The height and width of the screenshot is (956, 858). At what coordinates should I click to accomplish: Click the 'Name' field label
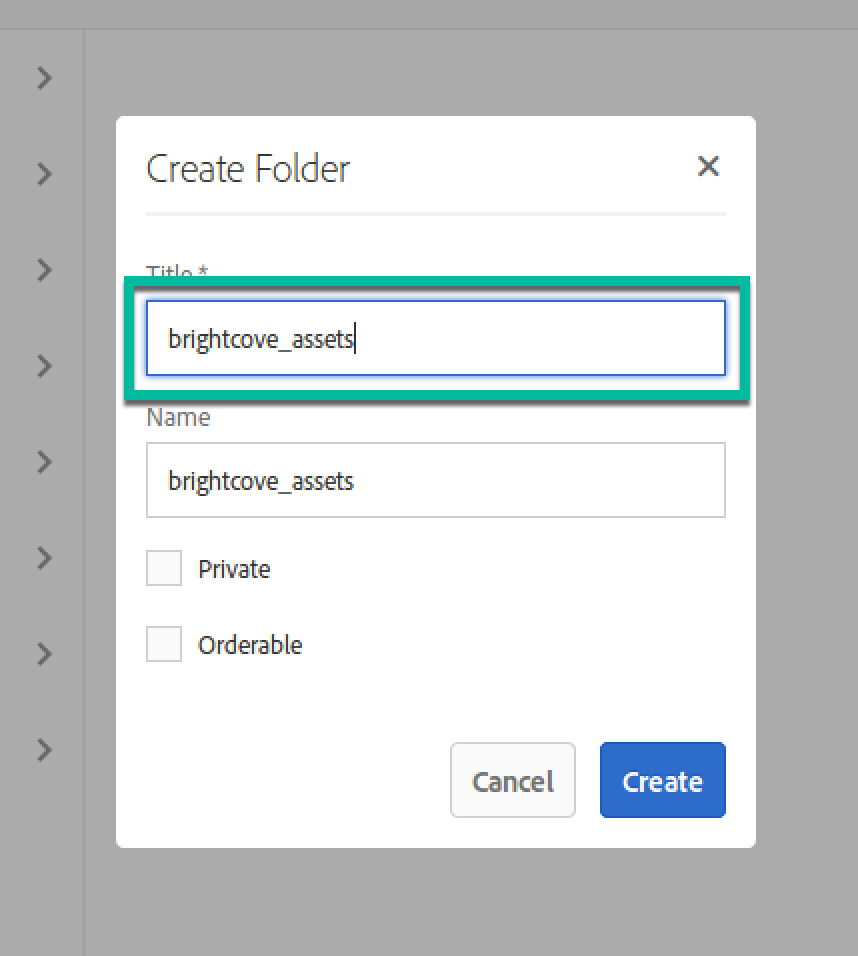coord(178,418)
